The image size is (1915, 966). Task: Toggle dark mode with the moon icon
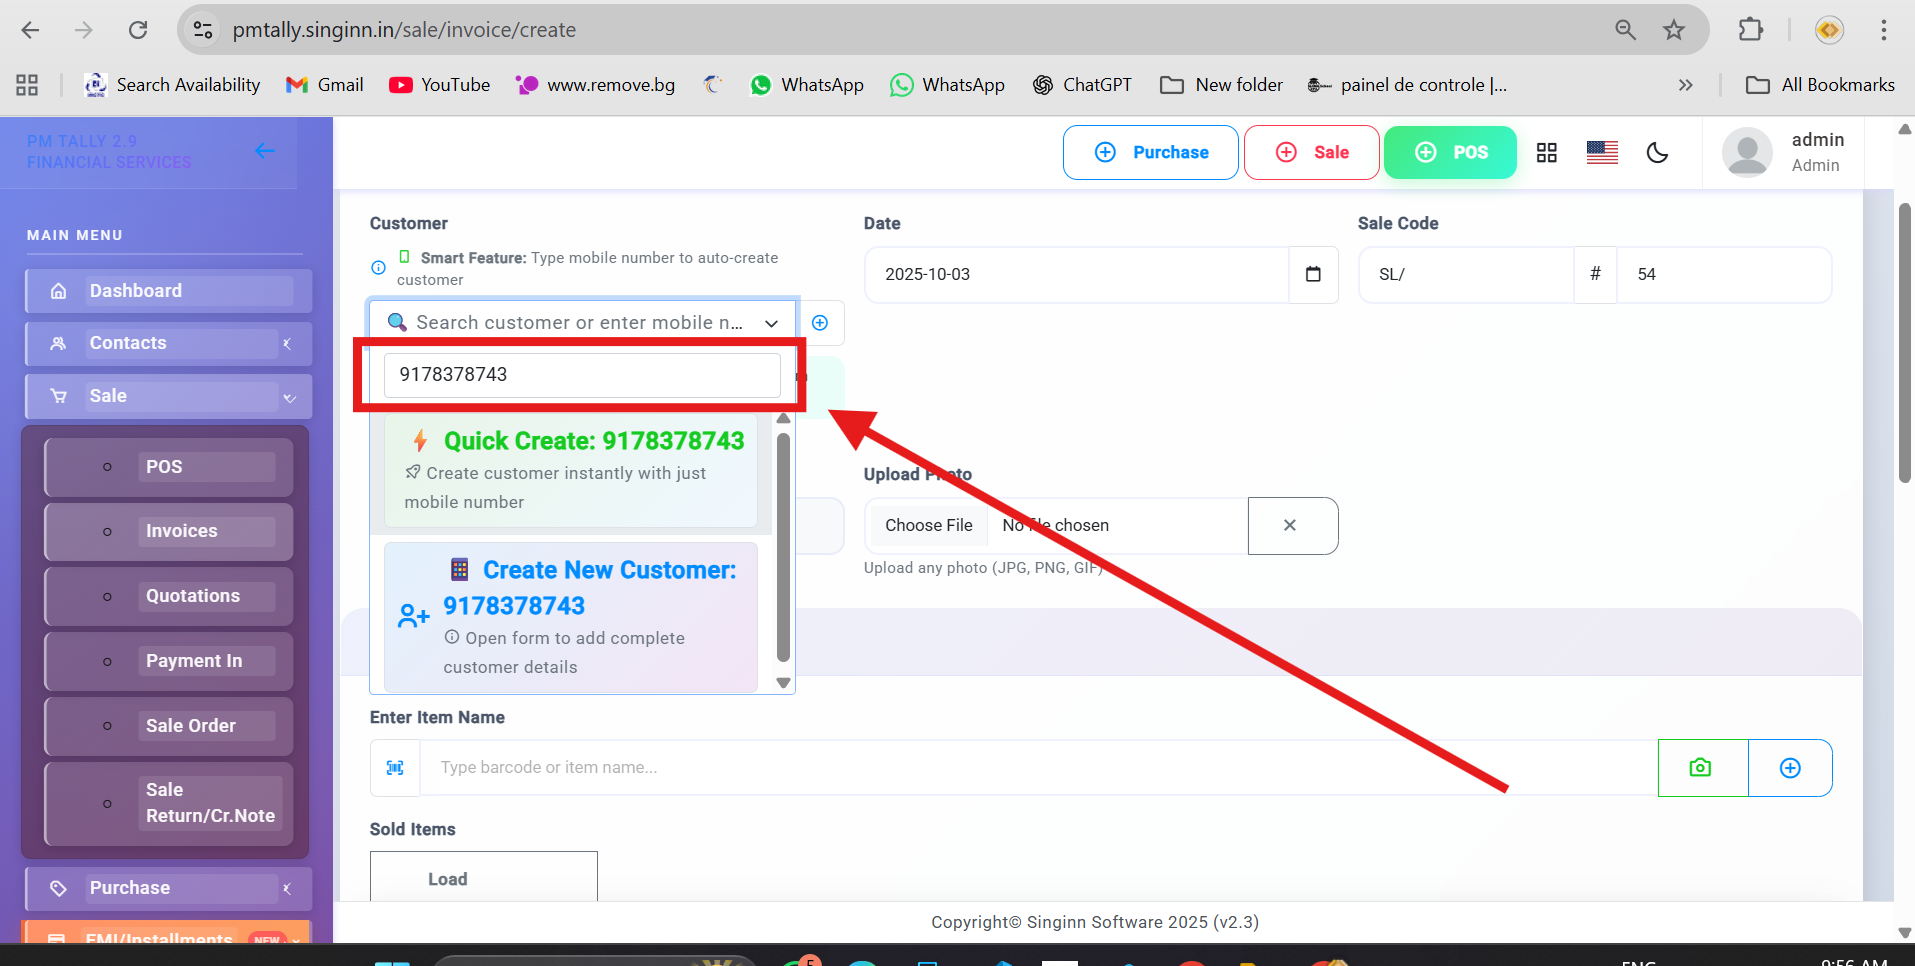1657,152
